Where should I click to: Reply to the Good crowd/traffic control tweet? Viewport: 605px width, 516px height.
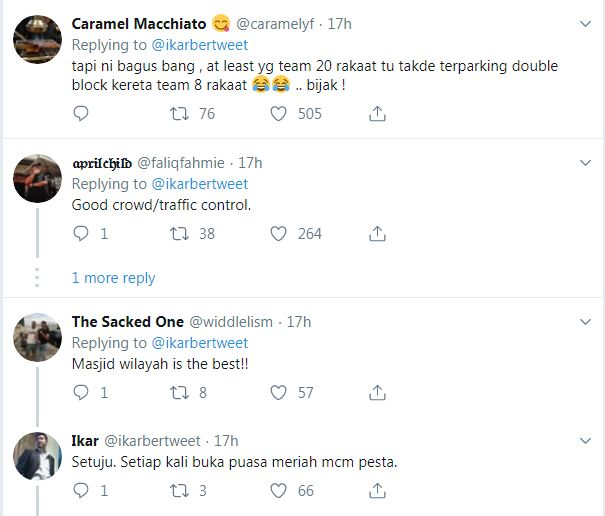point(81,233)
